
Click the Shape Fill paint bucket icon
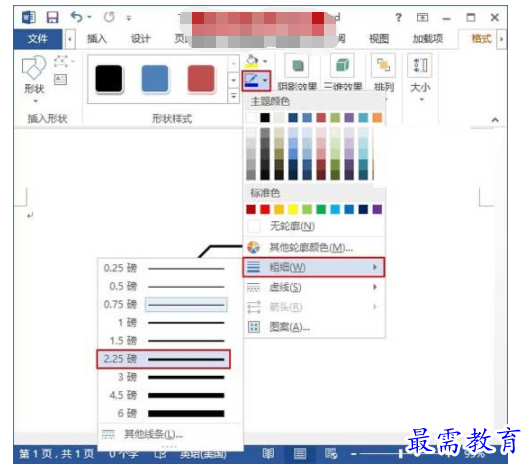click(252, 61)
